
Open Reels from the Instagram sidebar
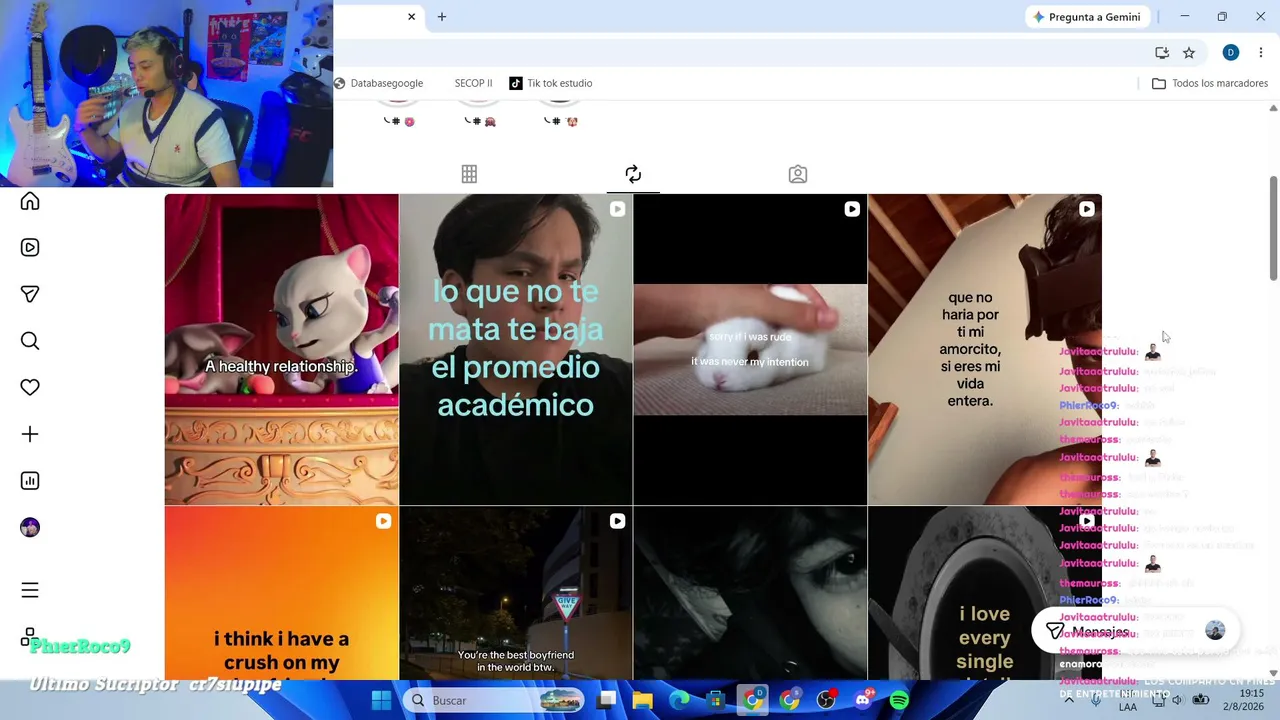tap(30, 248)
